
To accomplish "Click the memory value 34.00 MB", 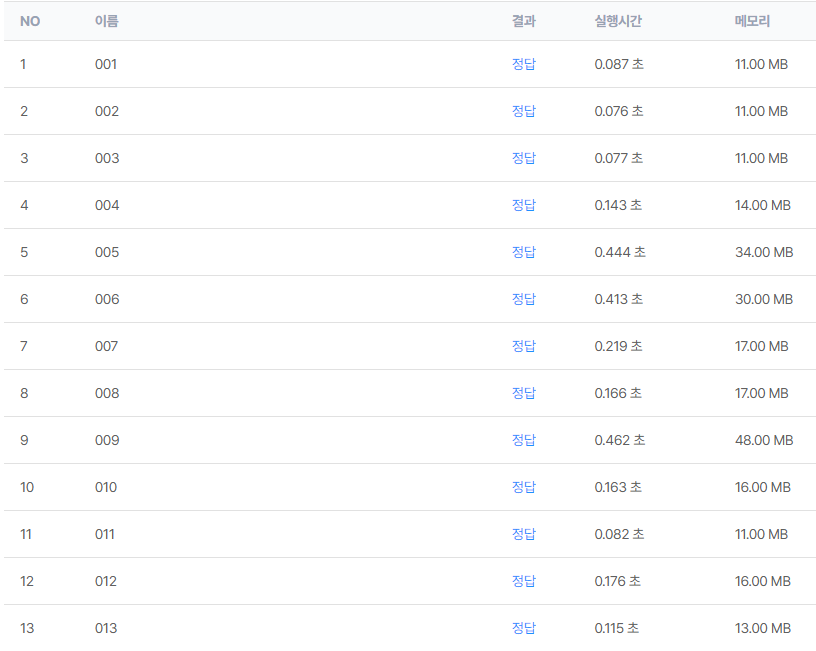I will tap(764, 252).
